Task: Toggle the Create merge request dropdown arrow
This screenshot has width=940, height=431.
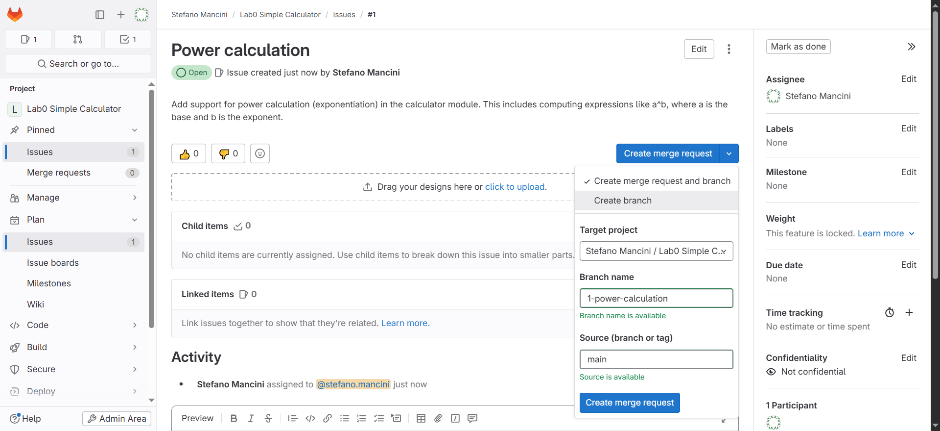Action: click(x=729, y=153)
